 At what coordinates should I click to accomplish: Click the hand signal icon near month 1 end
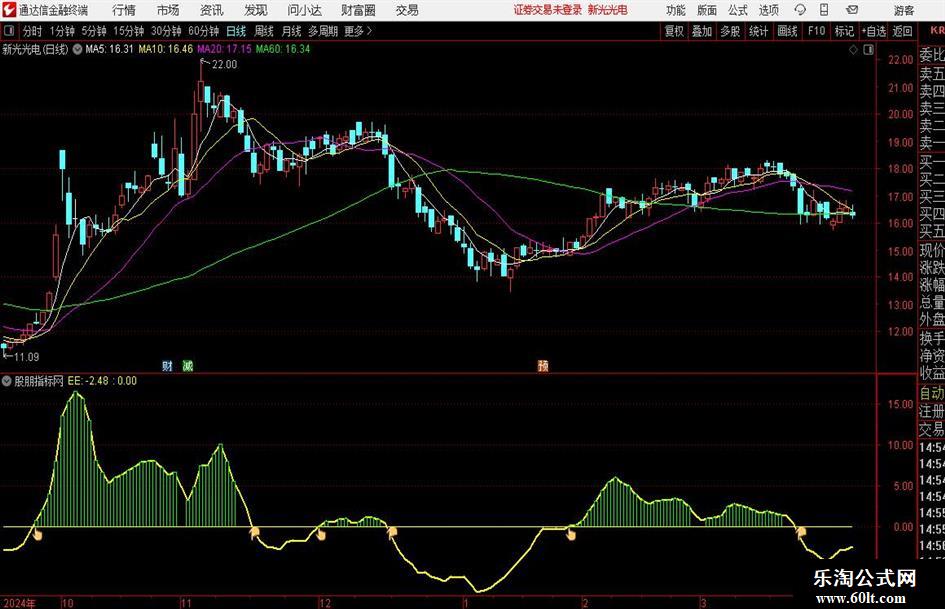click(570, 533)
